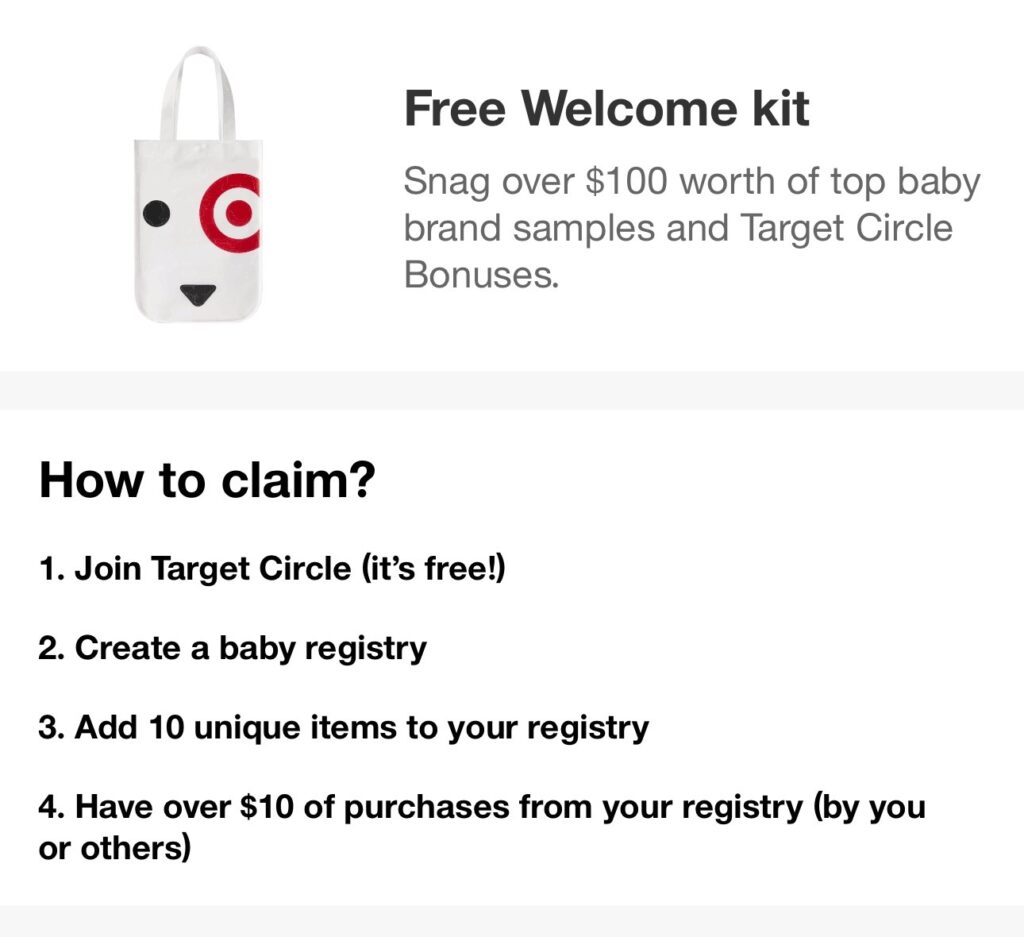Click the word registry in step 3
The width and height of the screenshot is (1024, 937).
588,729
